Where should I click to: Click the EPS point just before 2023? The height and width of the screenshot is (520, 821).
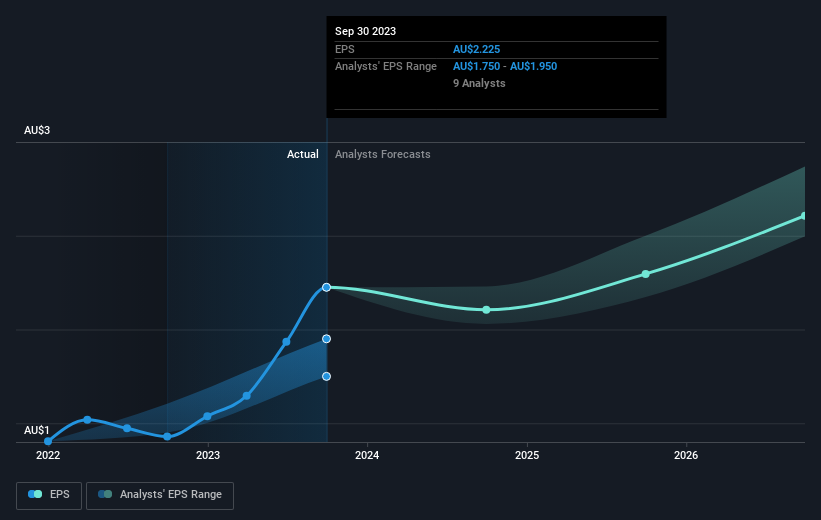[x=167, y=436]
